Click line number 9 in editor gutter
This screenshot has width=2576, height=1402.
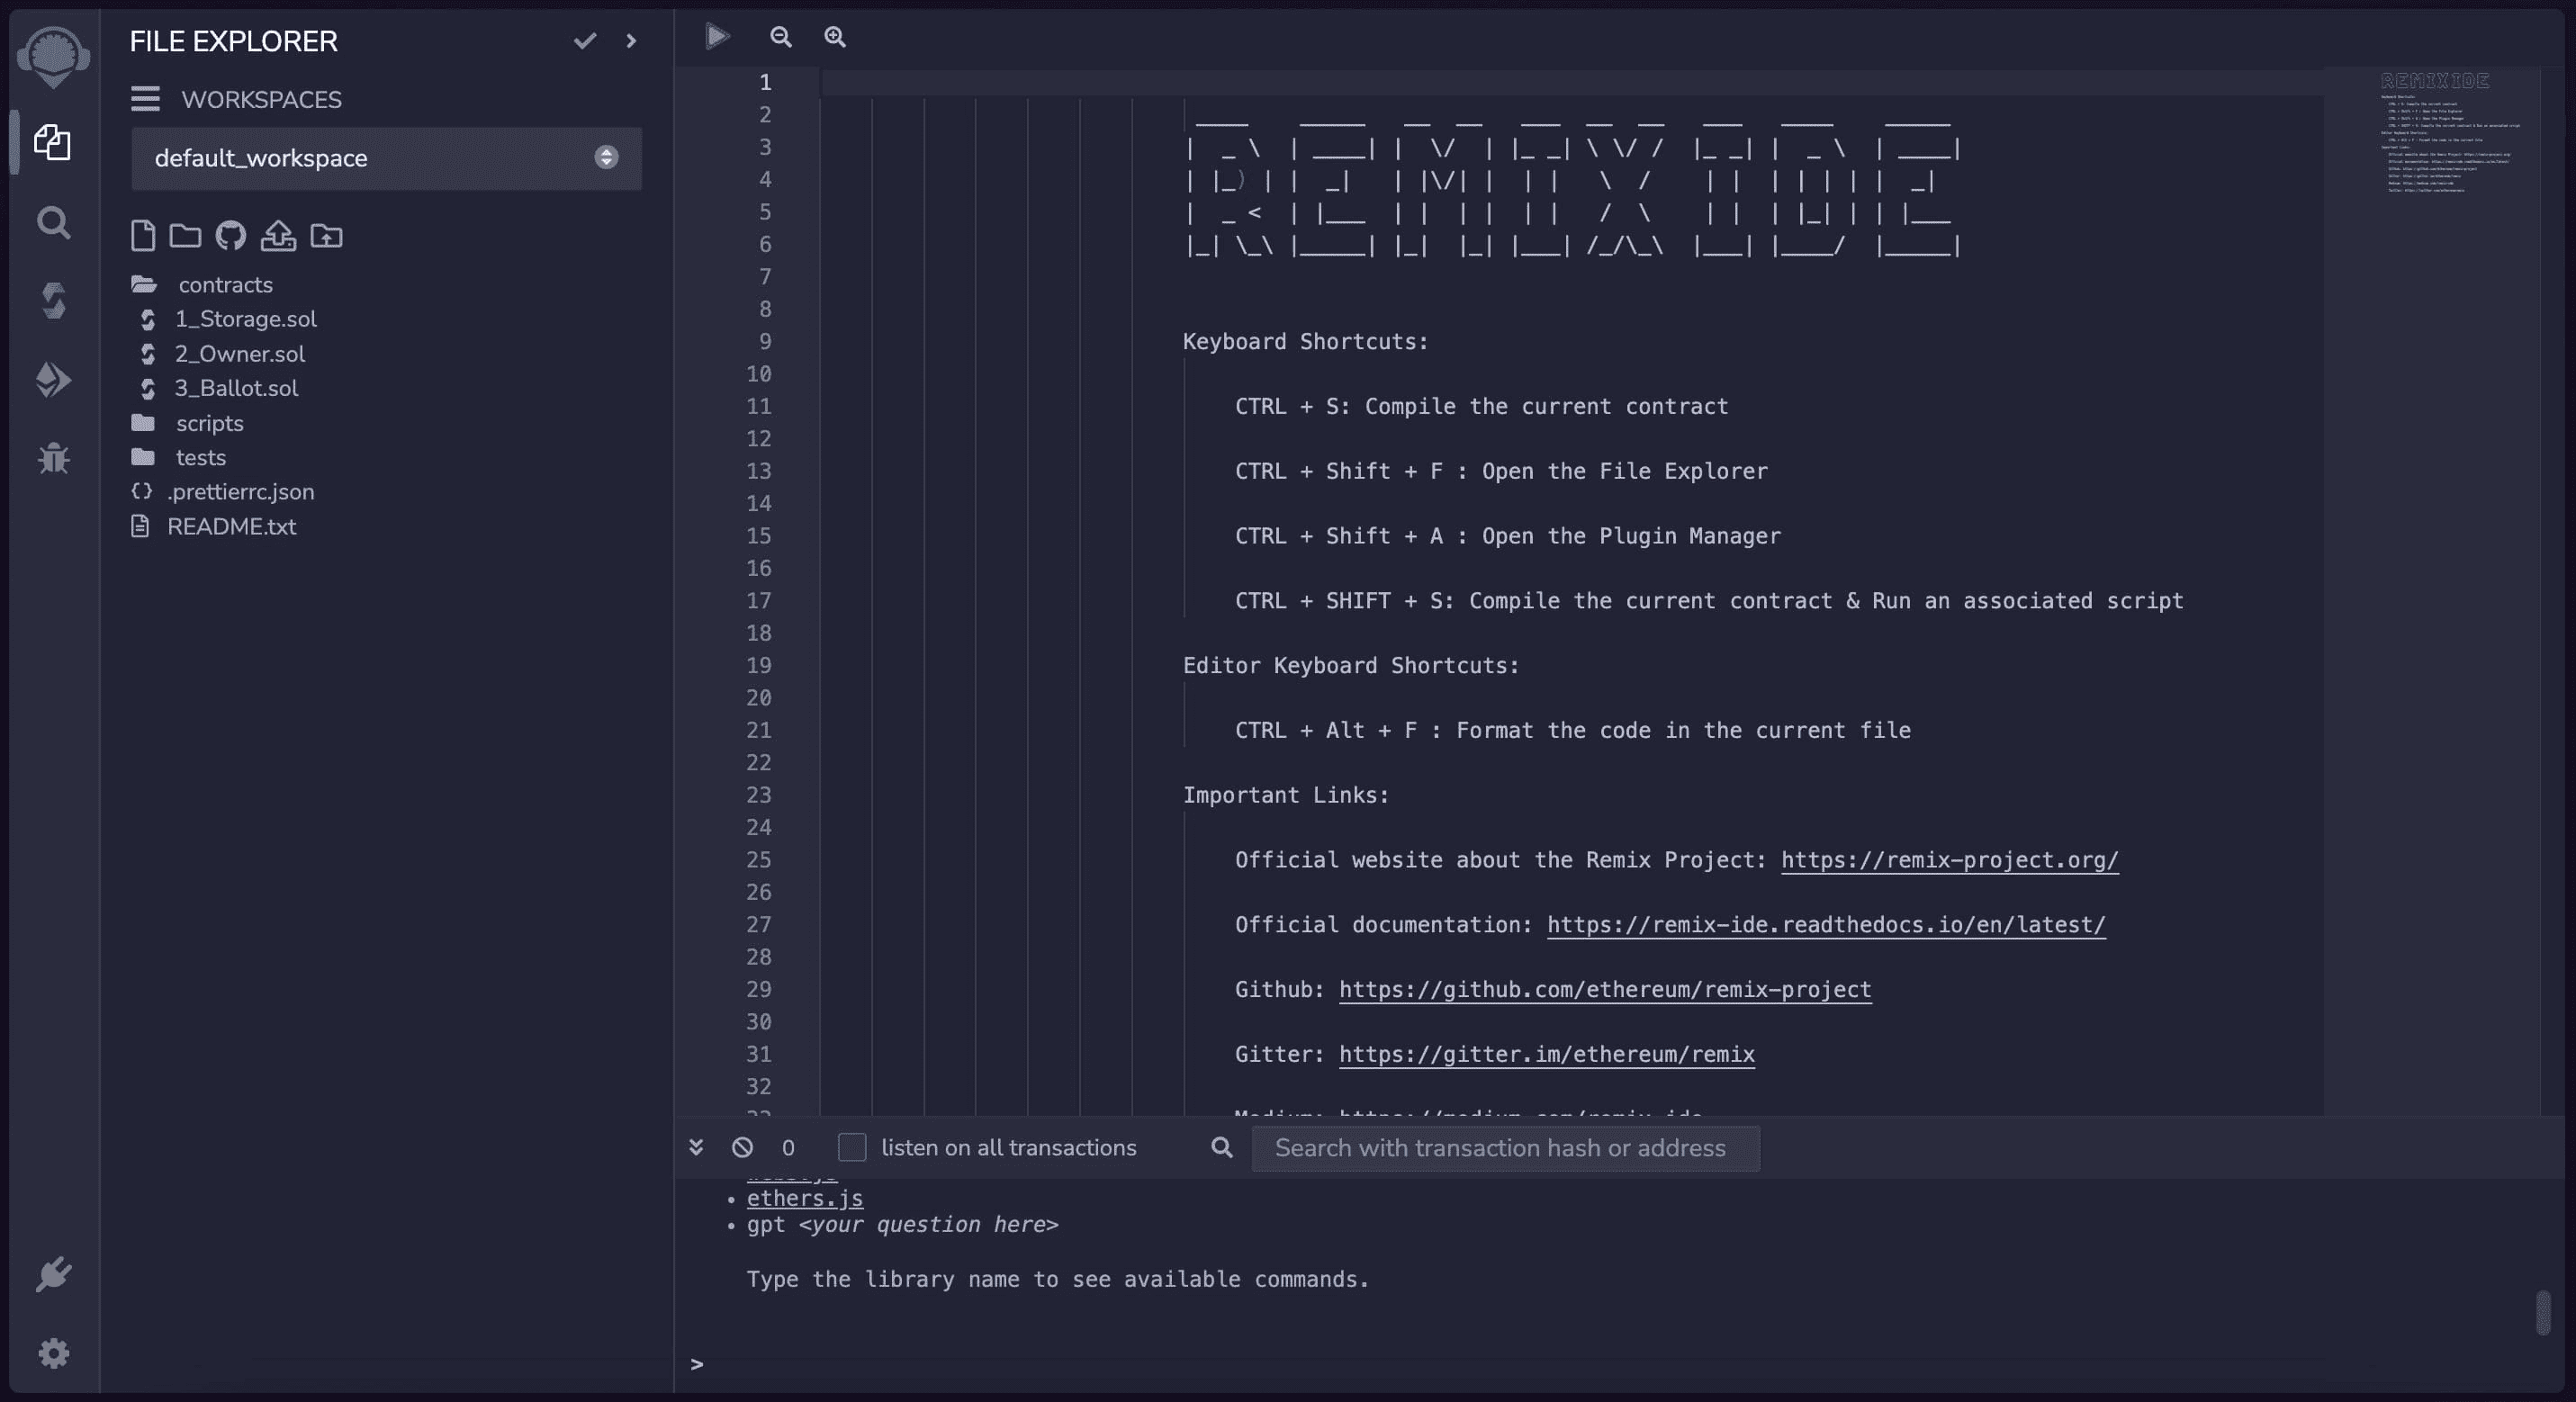(765, 341)
